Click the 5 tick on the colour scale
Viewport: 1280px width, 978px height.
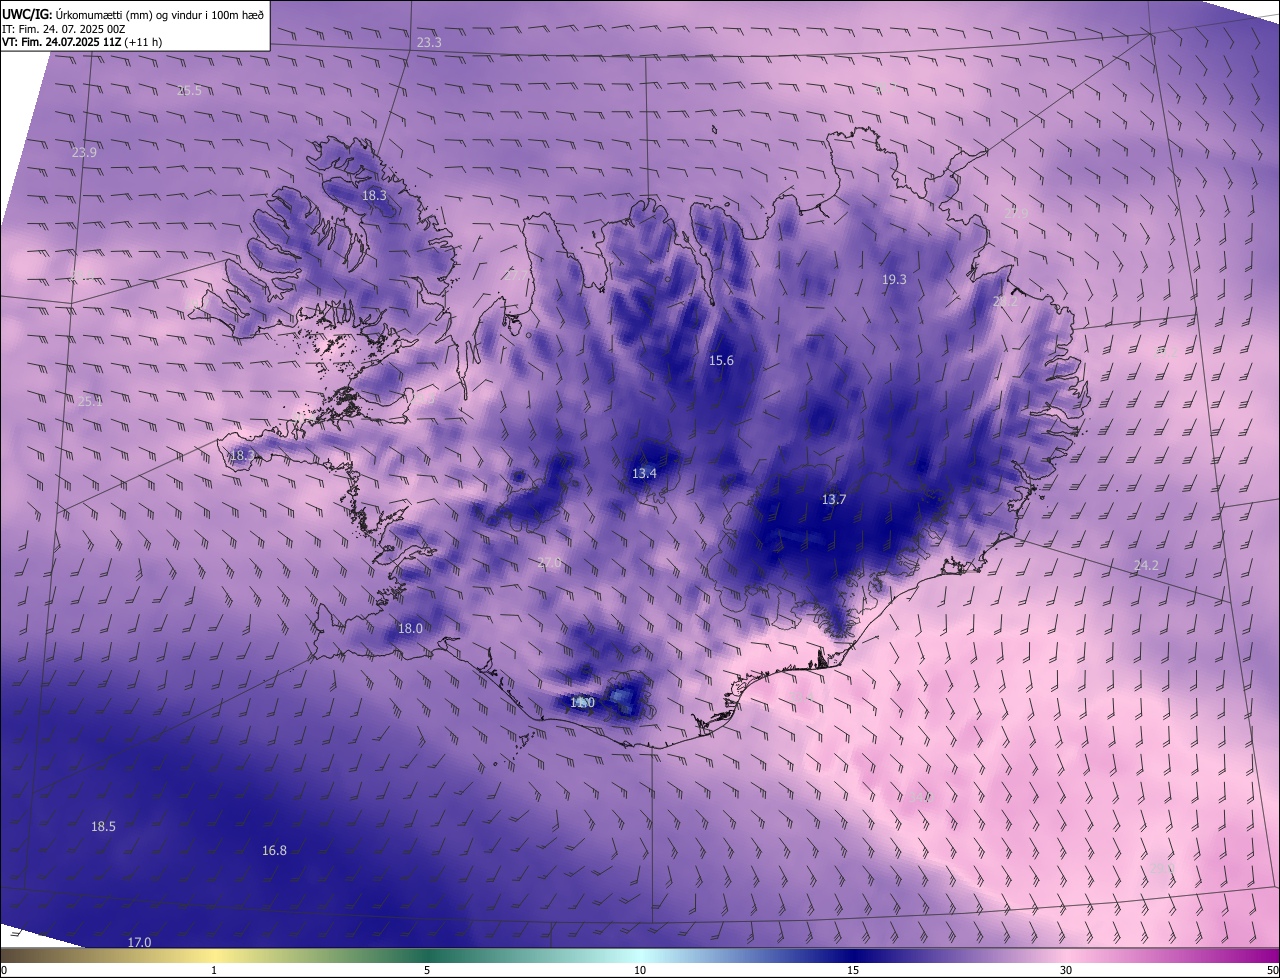coord(427,971)
